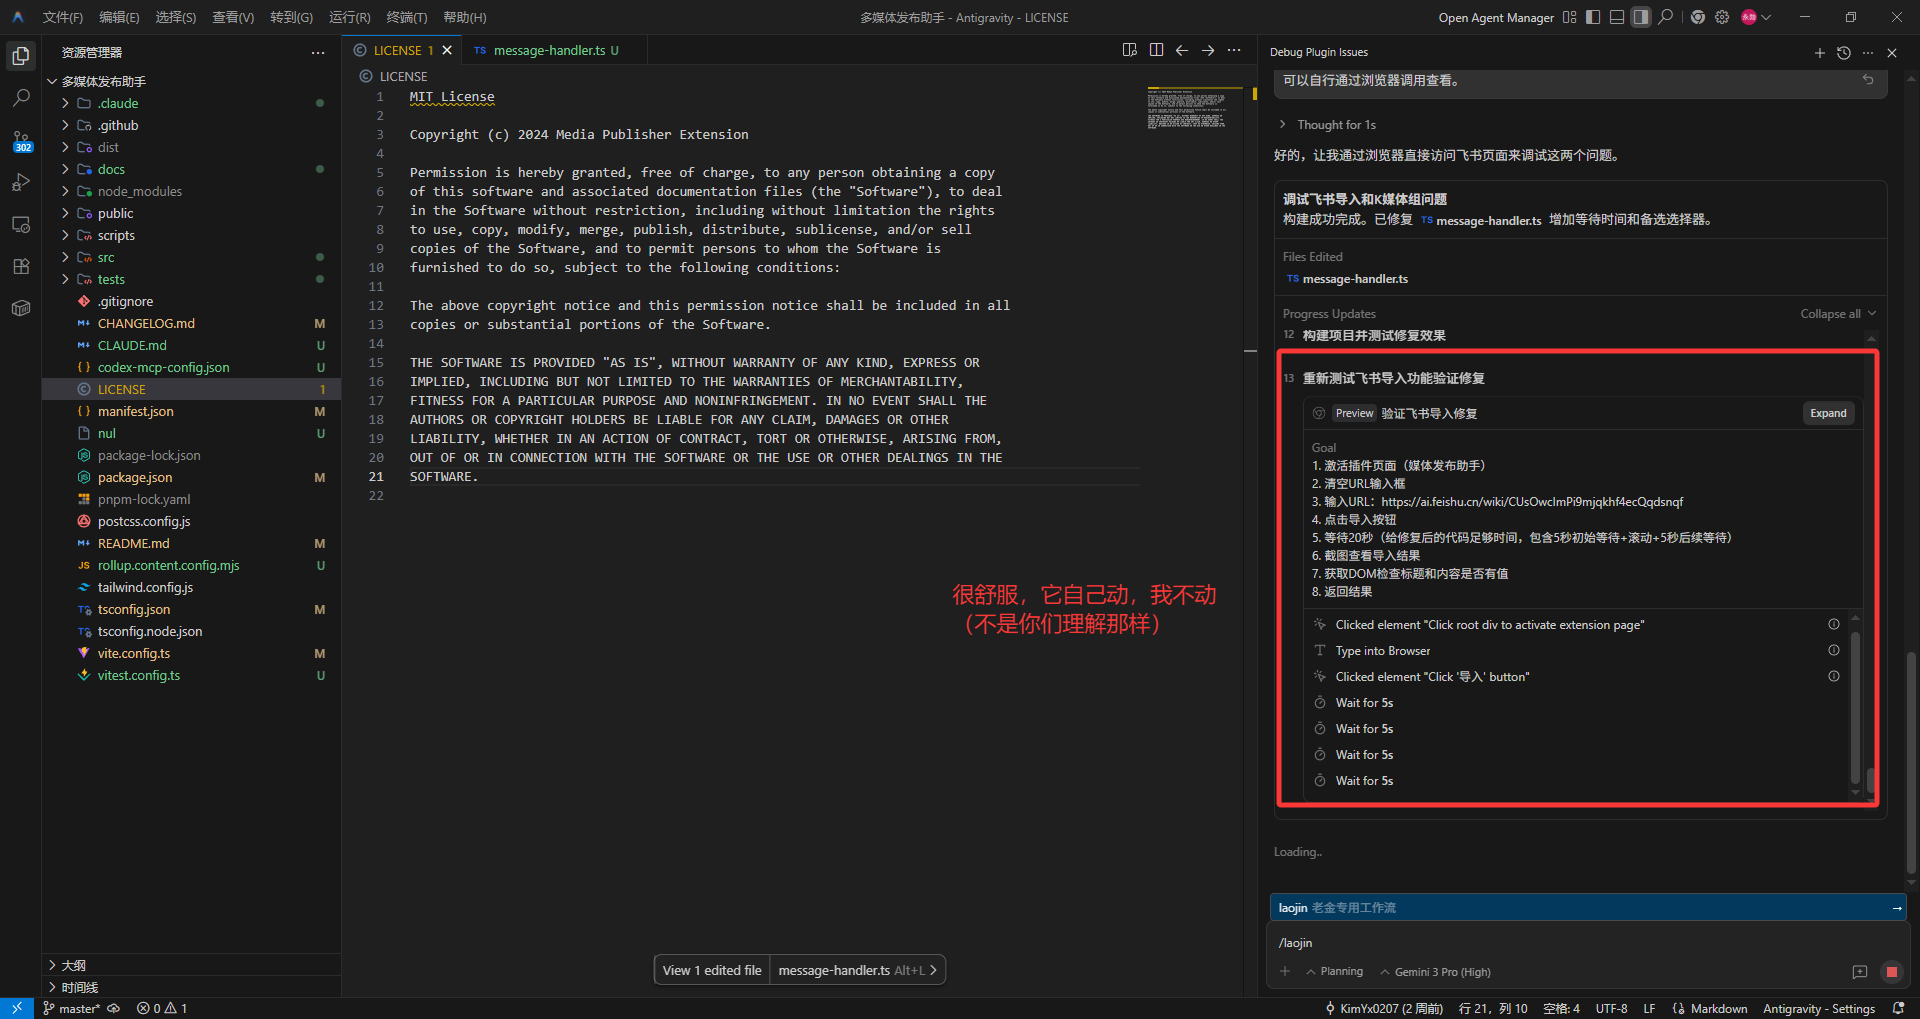This screenshot has height=1019, width=1920.
Task: Open the Extensions view icon
Action: tap(21, 266)
